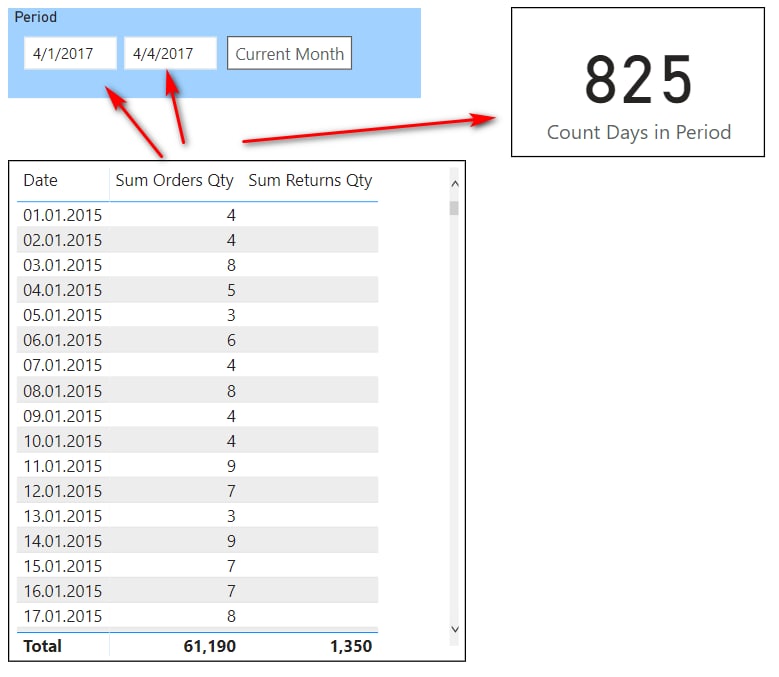Select the row dated 12.01.2015
779x677 pixels.
click(198, 491)
